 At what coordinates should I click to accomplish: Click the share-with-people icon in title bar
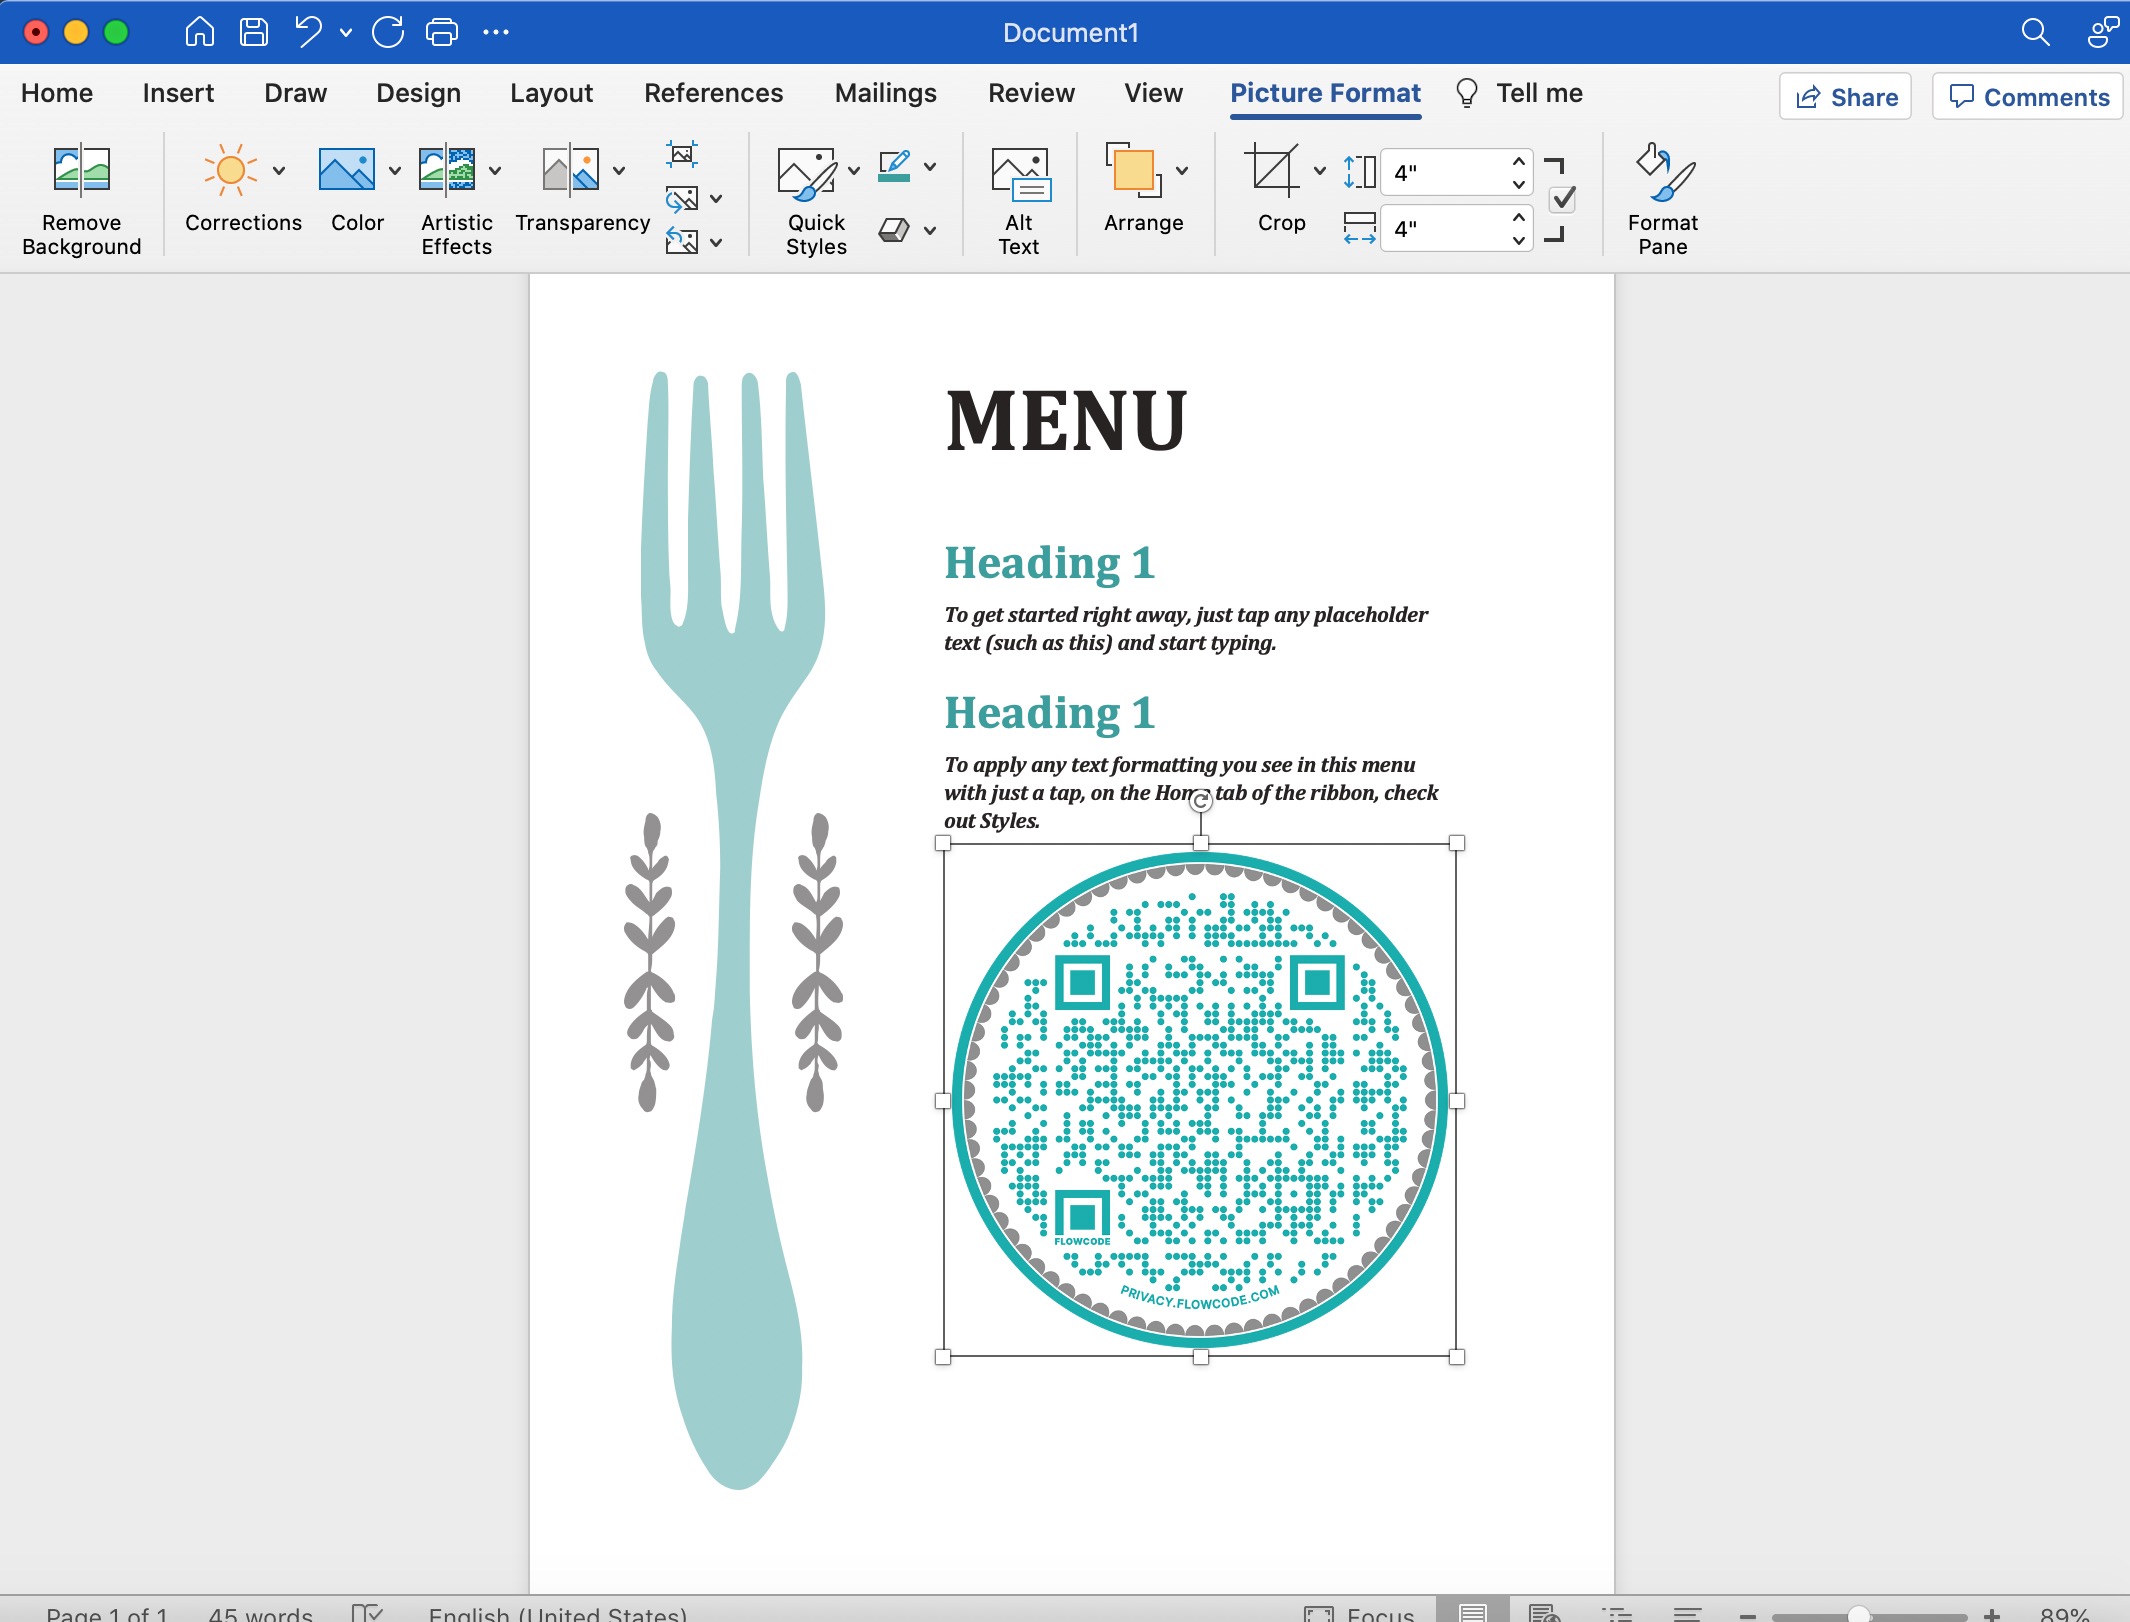point(2103,32)
